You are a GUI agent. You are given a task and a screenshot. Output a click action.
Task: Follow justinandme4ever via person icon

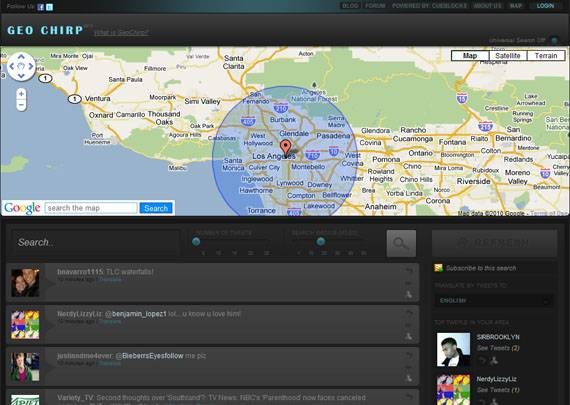tap(409, 378)
